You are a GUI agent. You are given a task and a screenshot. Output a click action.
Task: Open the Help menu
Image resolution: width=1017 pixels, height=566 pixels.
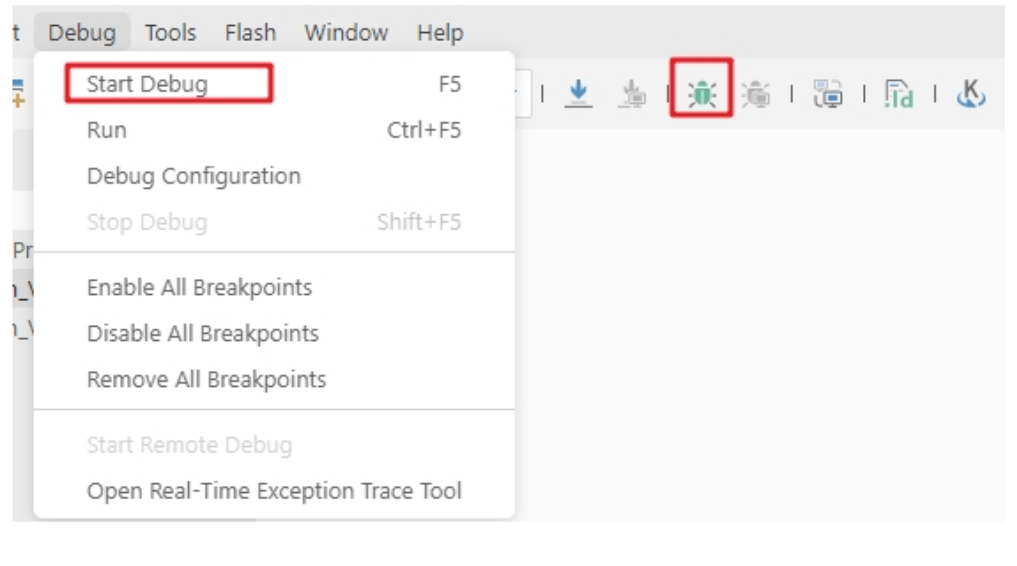(x=440, y=32)
